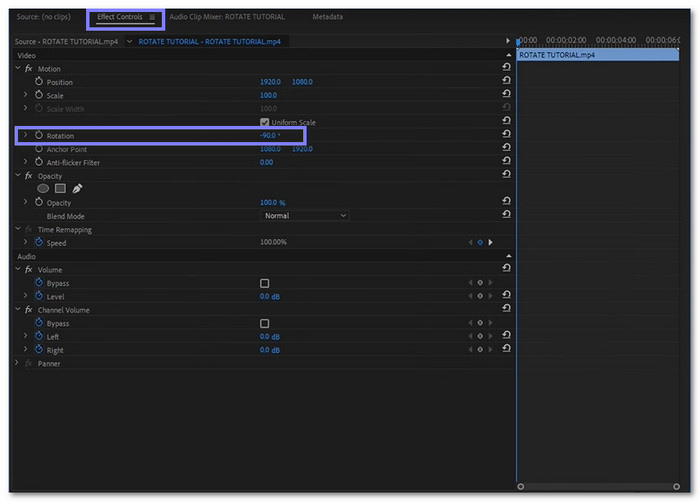Select the free draw bezier pen mask tool

coord(77,188)
